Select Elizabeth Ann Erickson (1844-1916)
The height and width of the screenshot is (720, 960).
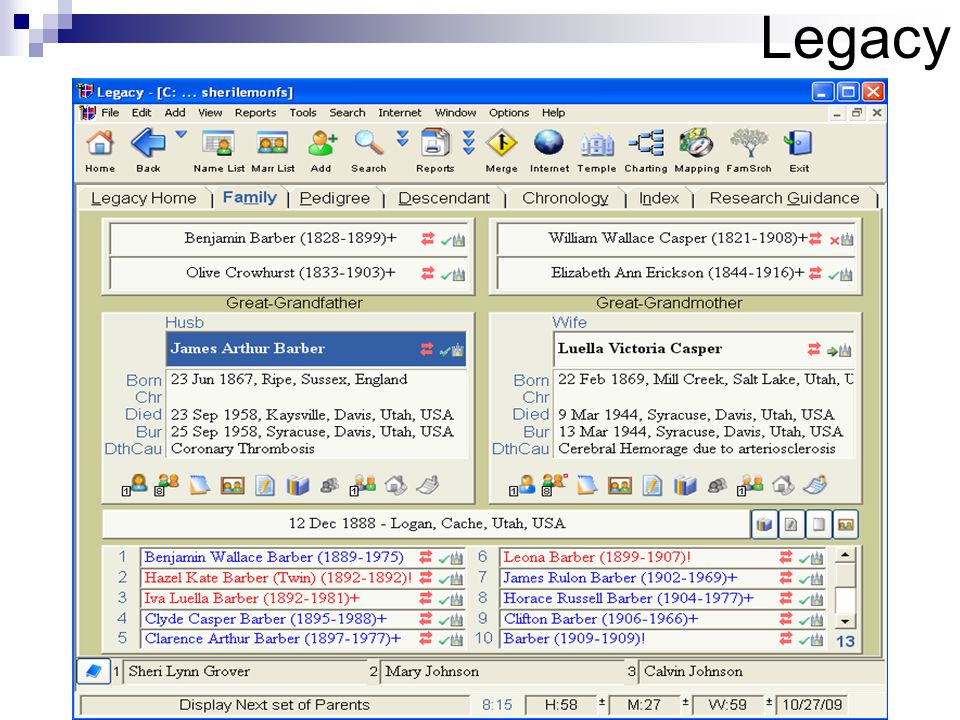[678, 273]
